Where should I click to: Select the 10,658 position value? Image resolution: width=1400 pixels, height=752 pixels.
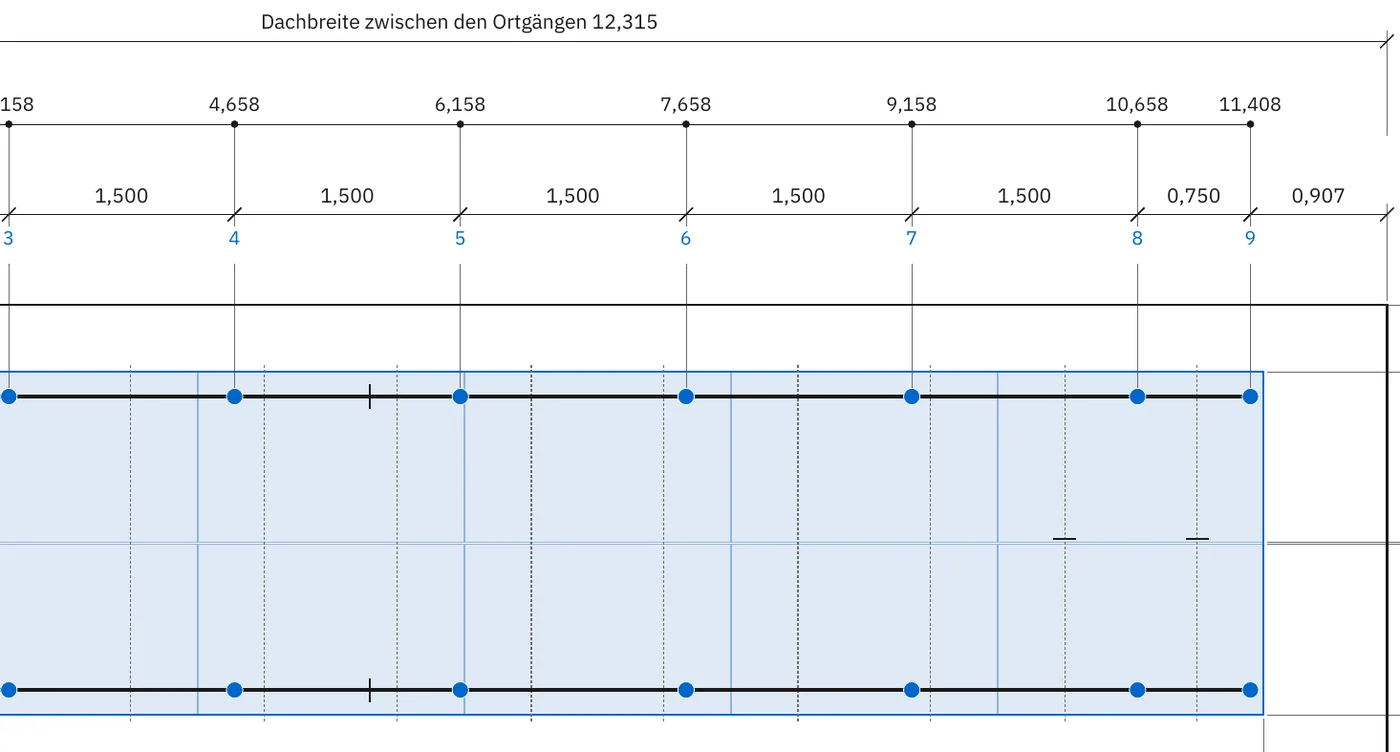coord(1137,104)
